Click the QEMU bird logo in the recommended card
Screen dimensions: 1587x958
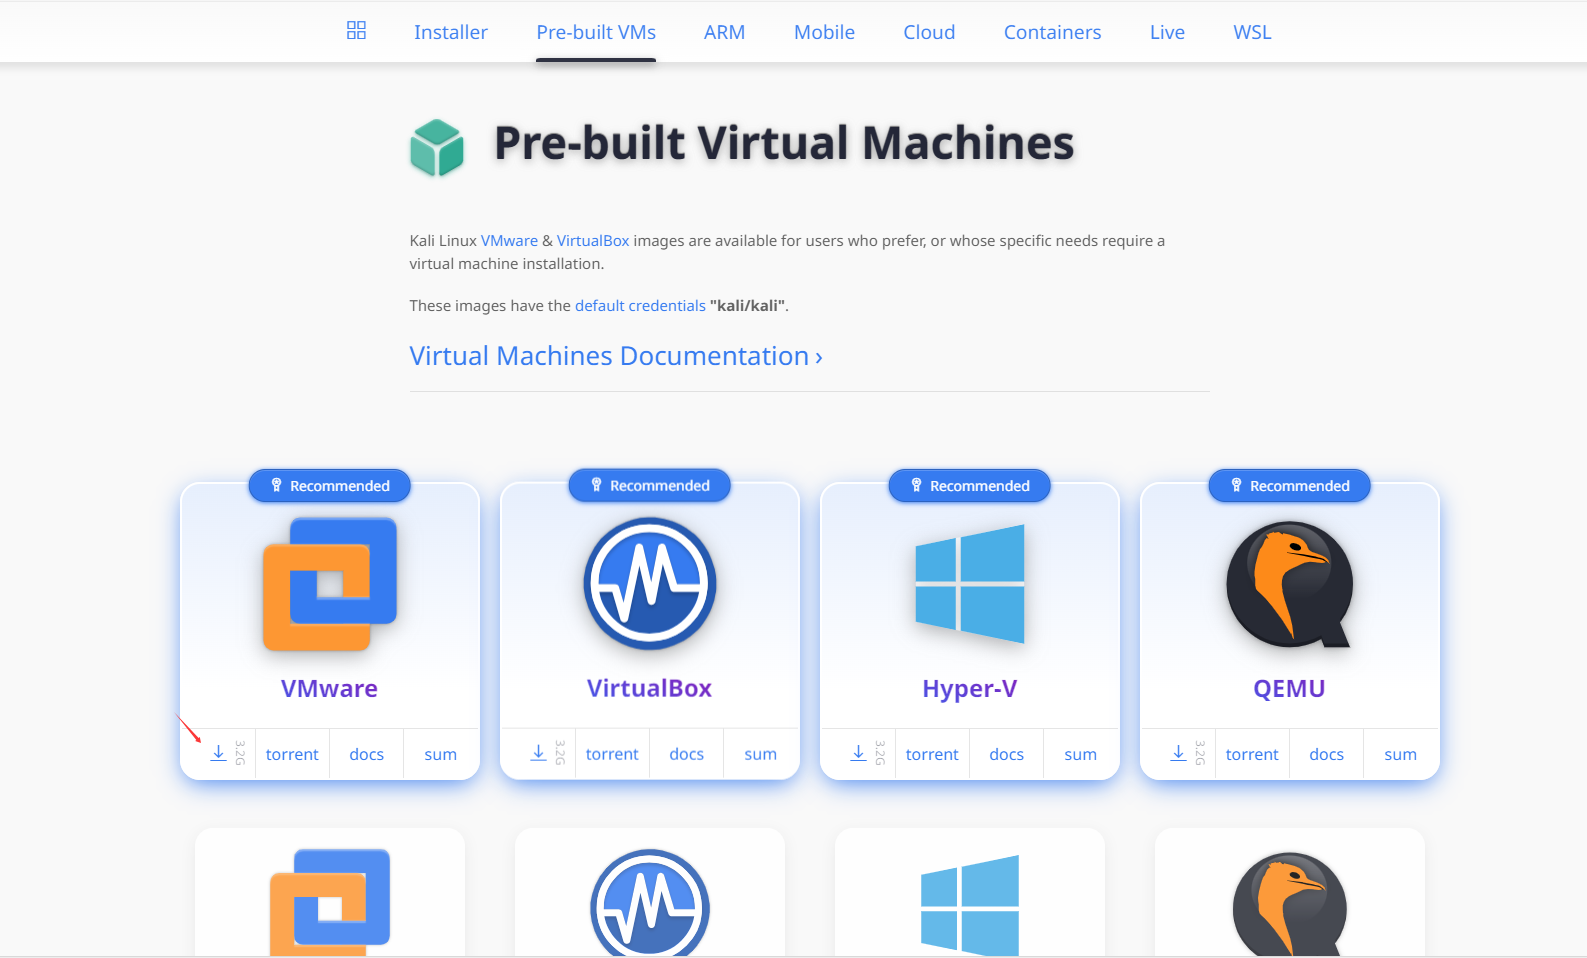click(x=1290, y=585)
